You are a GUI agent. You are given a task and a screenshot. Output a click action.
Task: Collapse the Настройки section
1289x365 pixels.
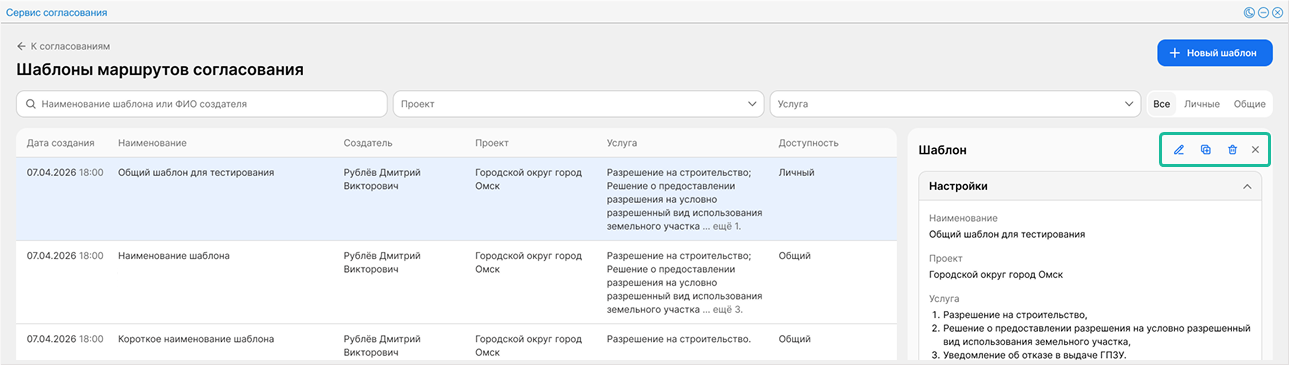pos(1247,186)
